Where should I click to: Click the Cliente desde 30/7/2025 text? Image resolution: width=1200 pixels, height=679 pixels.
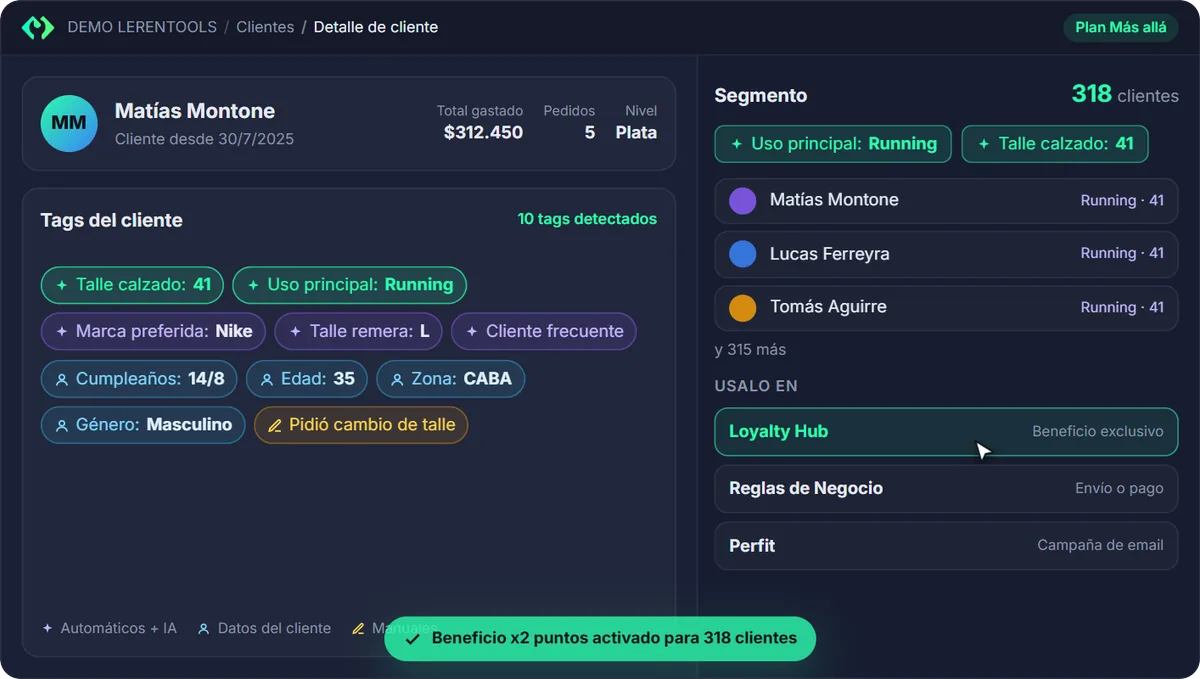[x=204, y=139]
